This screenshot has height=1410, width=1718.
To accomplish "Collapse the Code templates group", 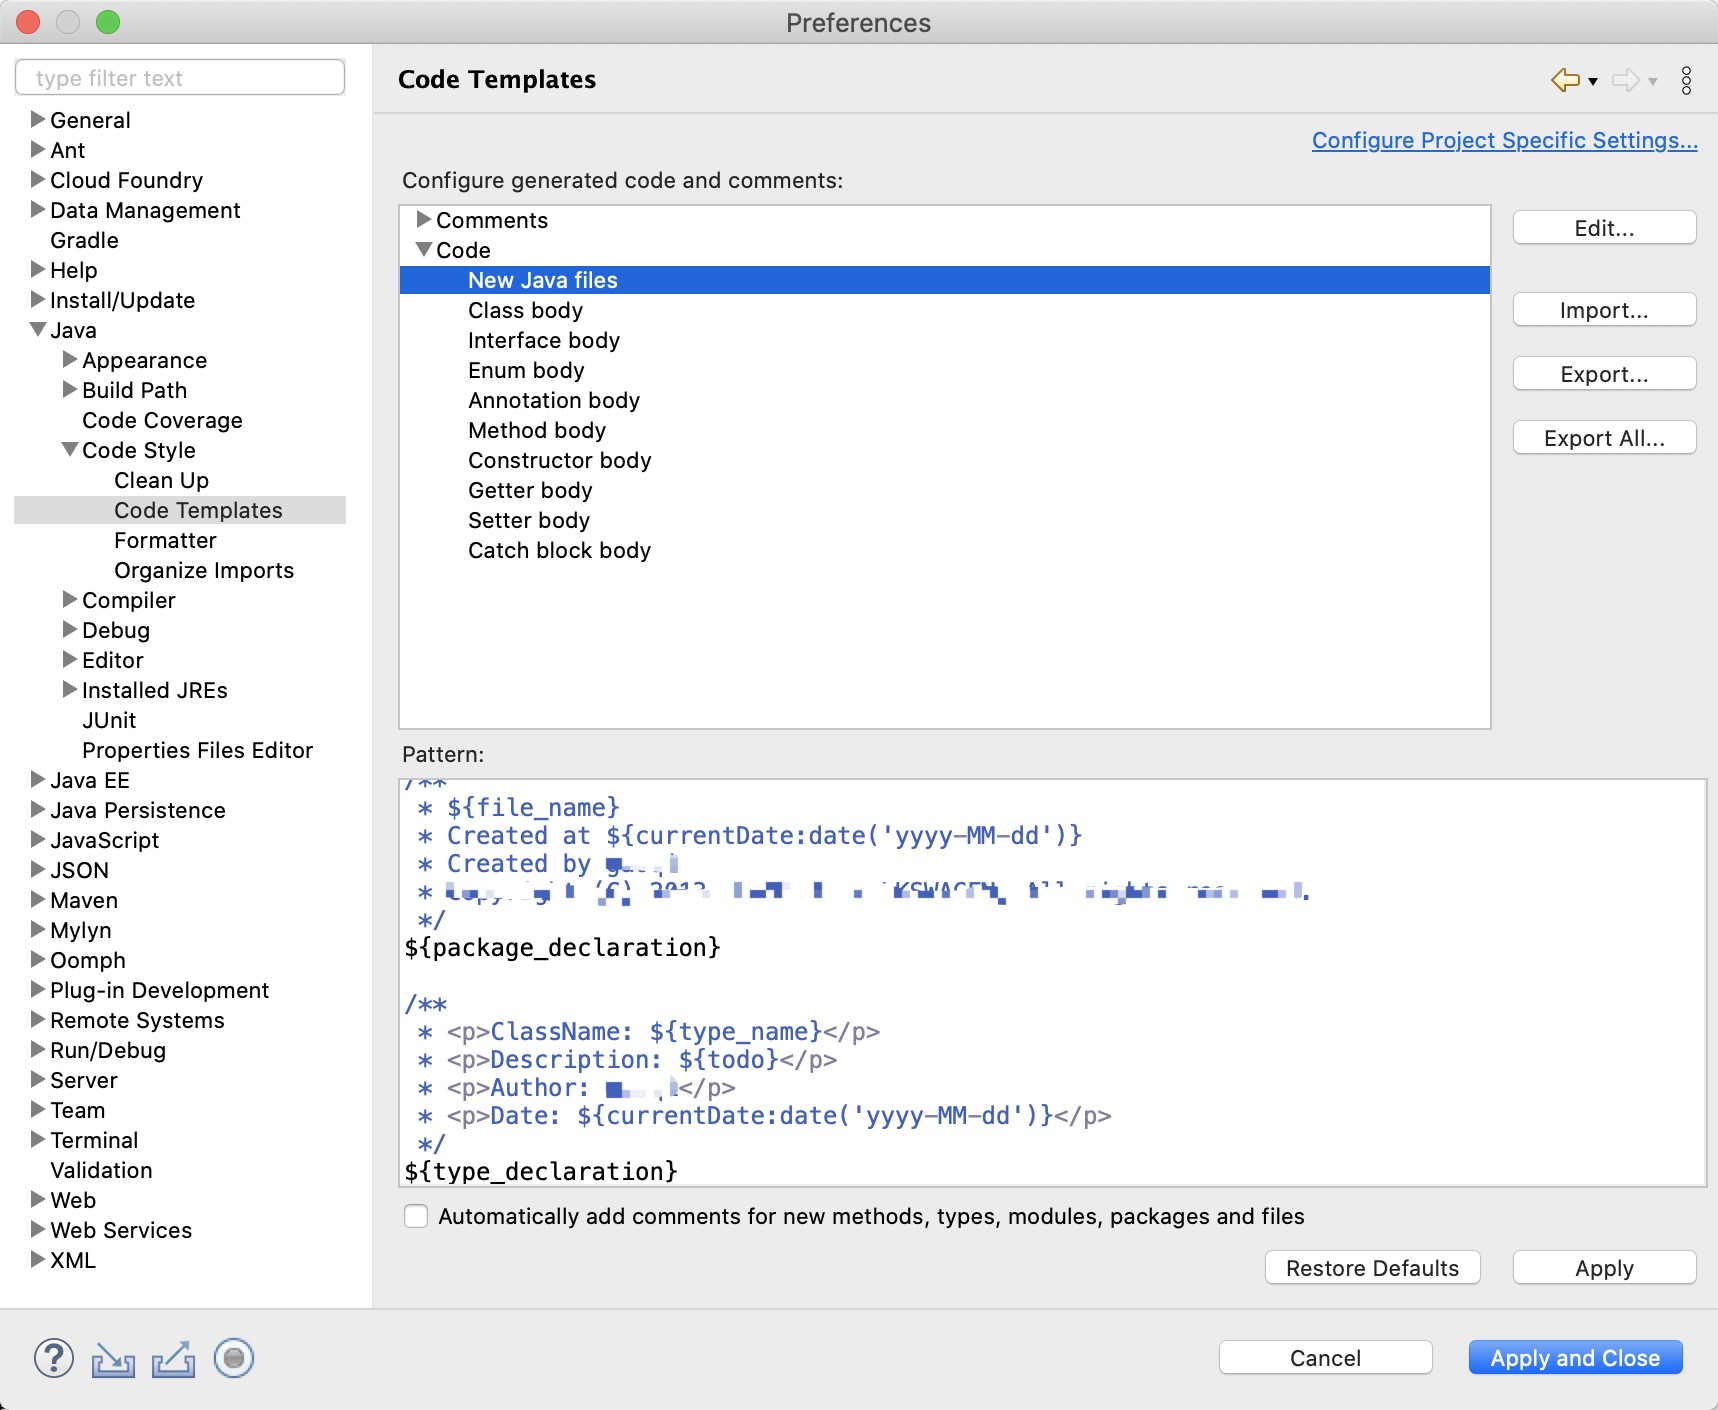I will (424, 249).
